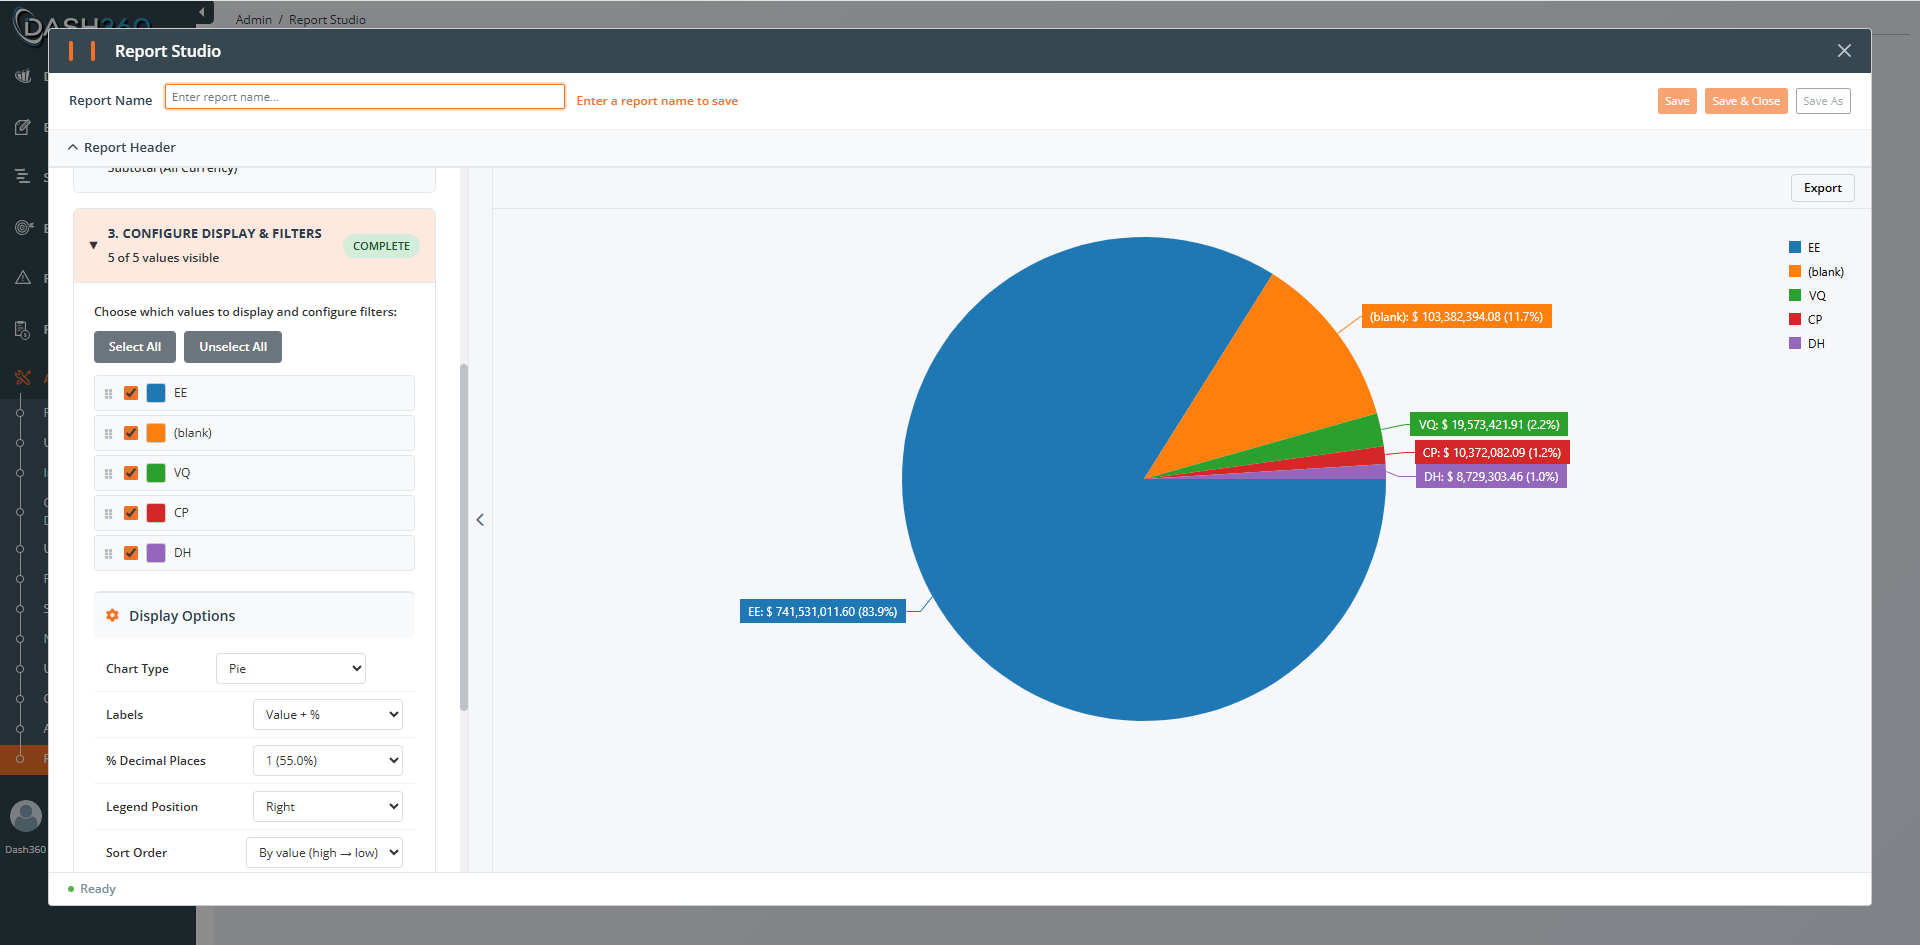
Task: Click the (blank) 11.7% data label
Action: click(1456, 317)
